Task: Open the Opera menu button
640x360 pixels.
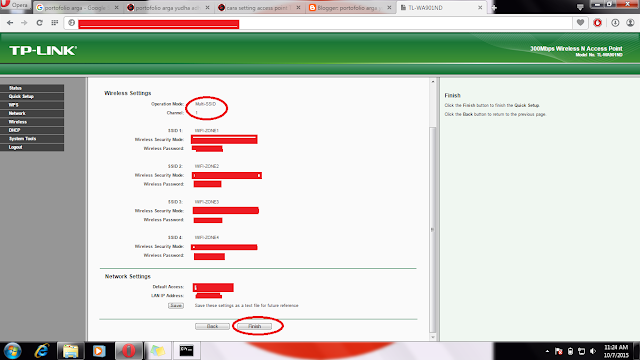Action: pyautogui.click(x=16, y=5)
